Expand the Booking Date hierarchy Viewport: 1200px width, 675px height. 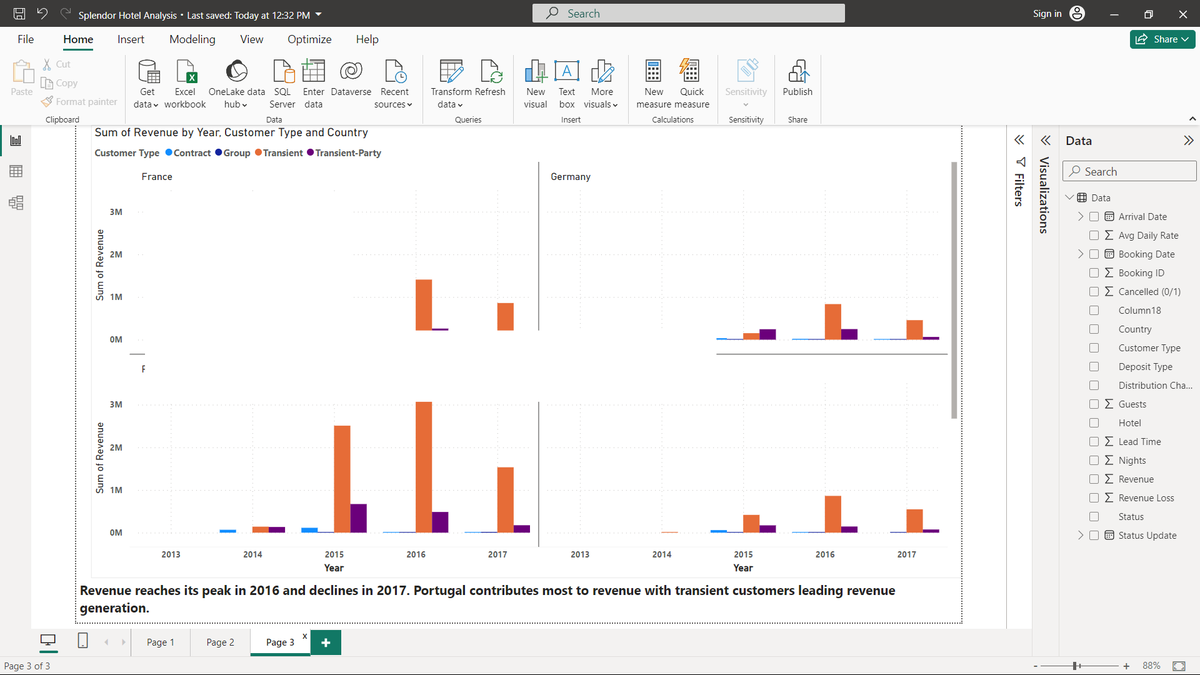pos(1081,254)
